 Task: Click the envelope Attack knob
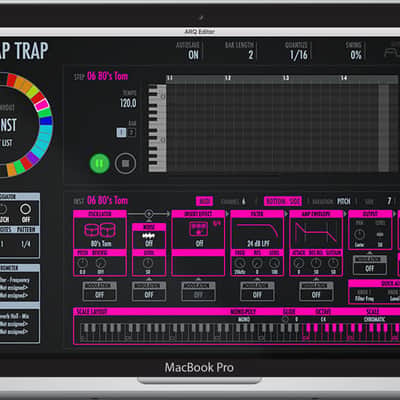pyautogui.click(x=298, y=264)
